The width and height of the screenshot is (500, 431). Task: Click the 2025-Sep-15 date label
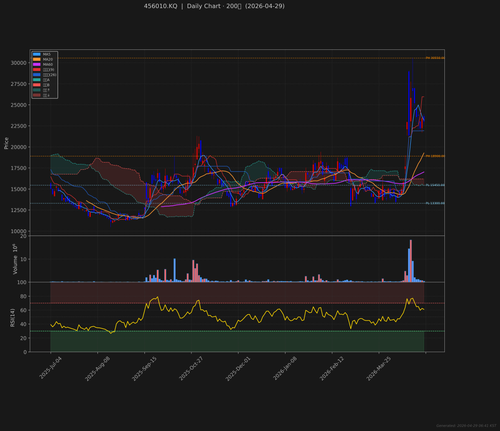[x=144, y=368]
